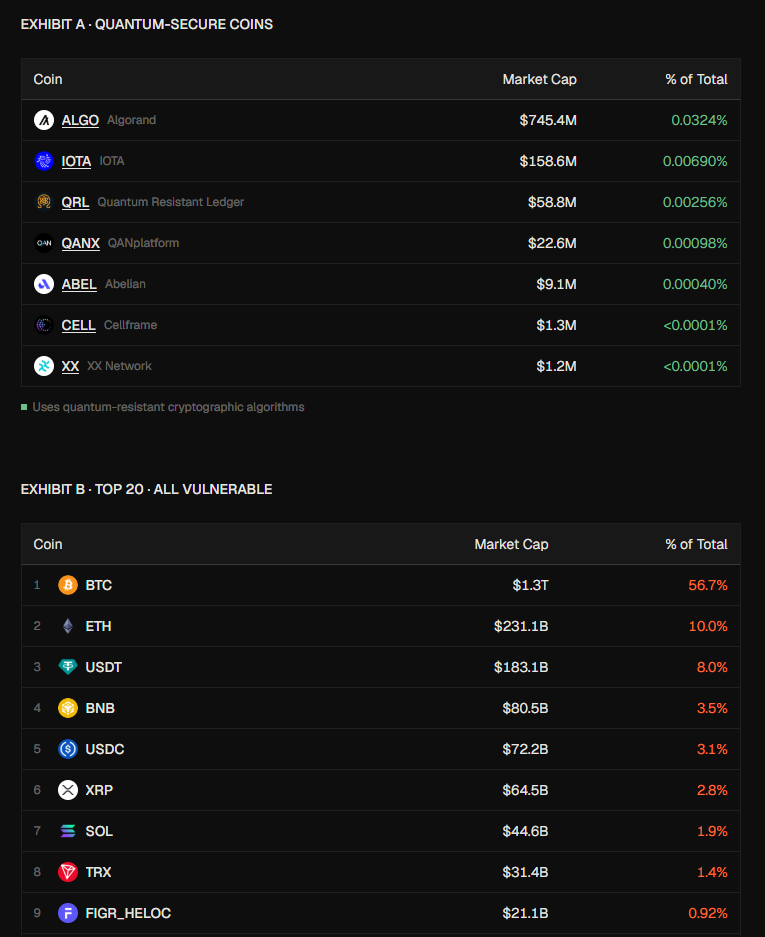Viewport: 765px width, 937px height.
Task: Click the QANplatform logo icon
Action: point(44,243)
